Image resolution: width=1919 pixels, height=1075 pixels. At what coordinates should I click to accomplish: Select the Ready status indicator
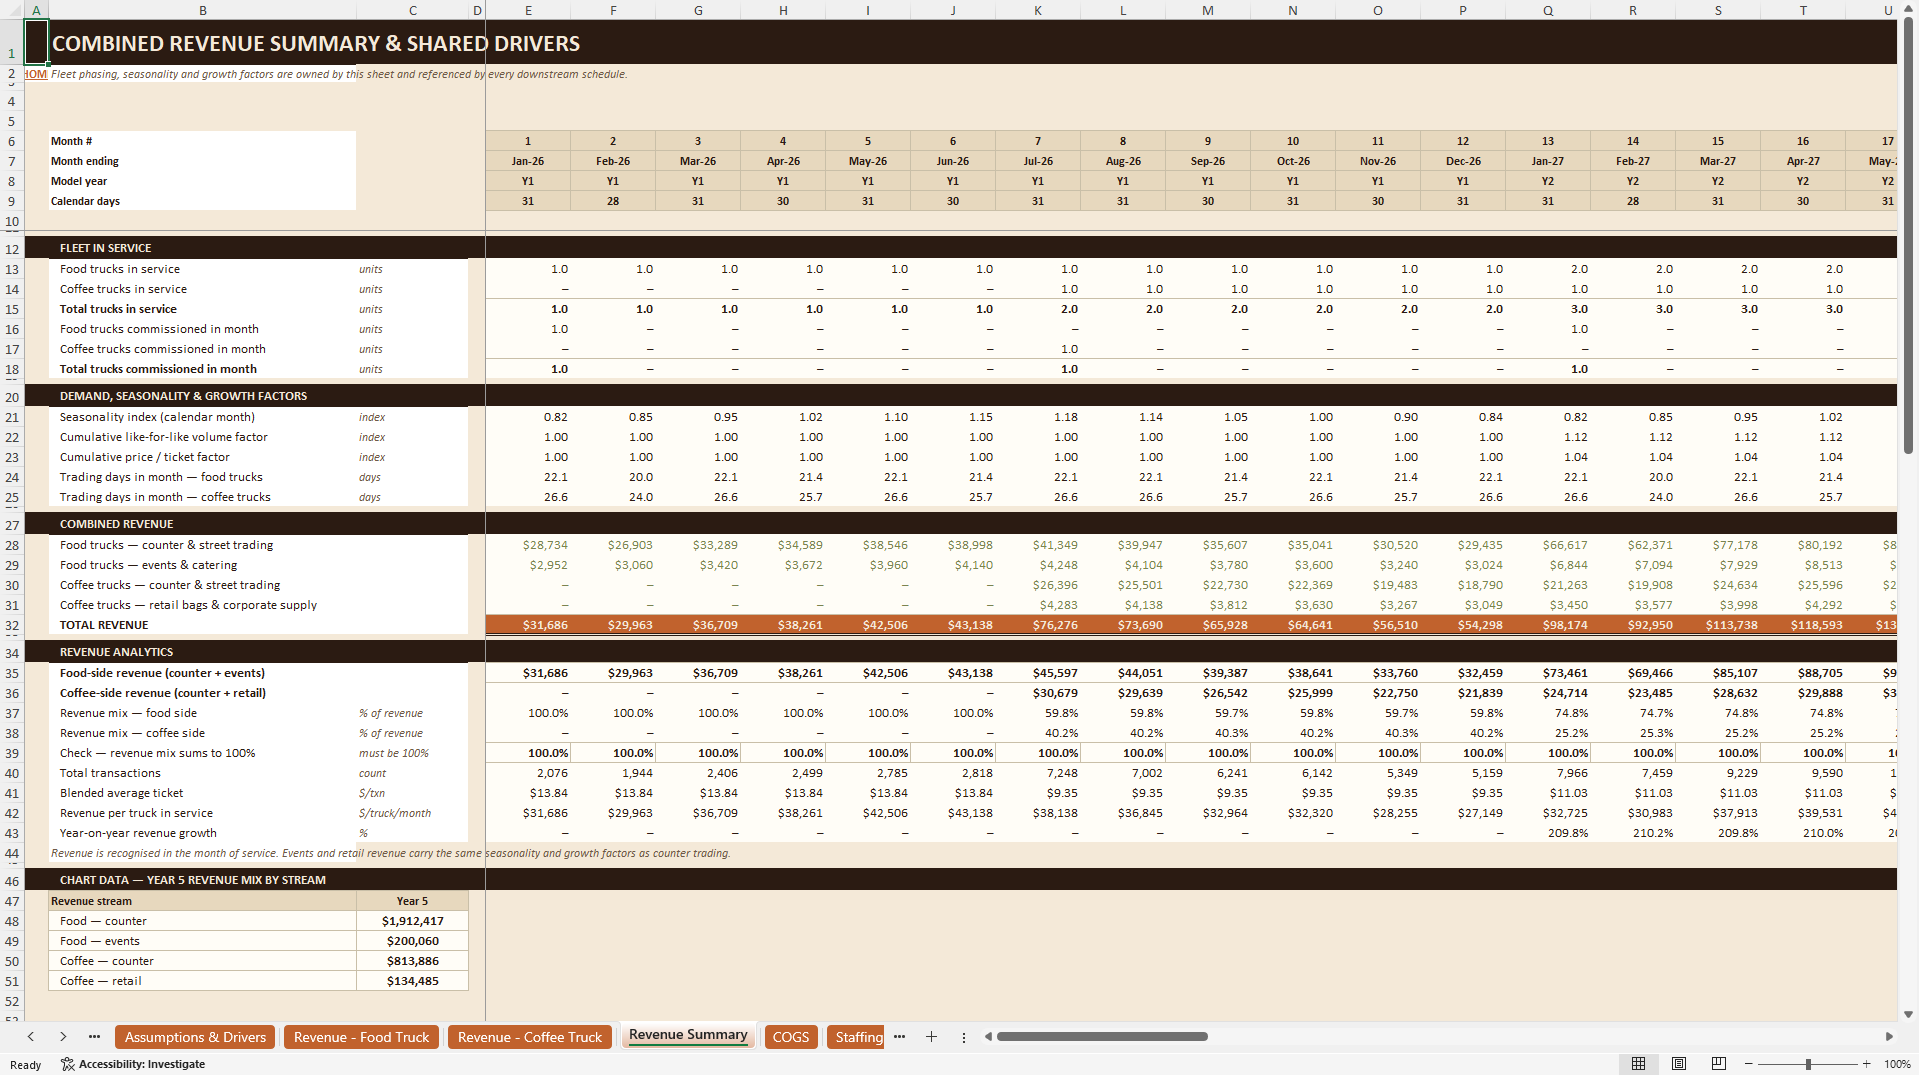pyautogui.click(x=25, y=1065)
